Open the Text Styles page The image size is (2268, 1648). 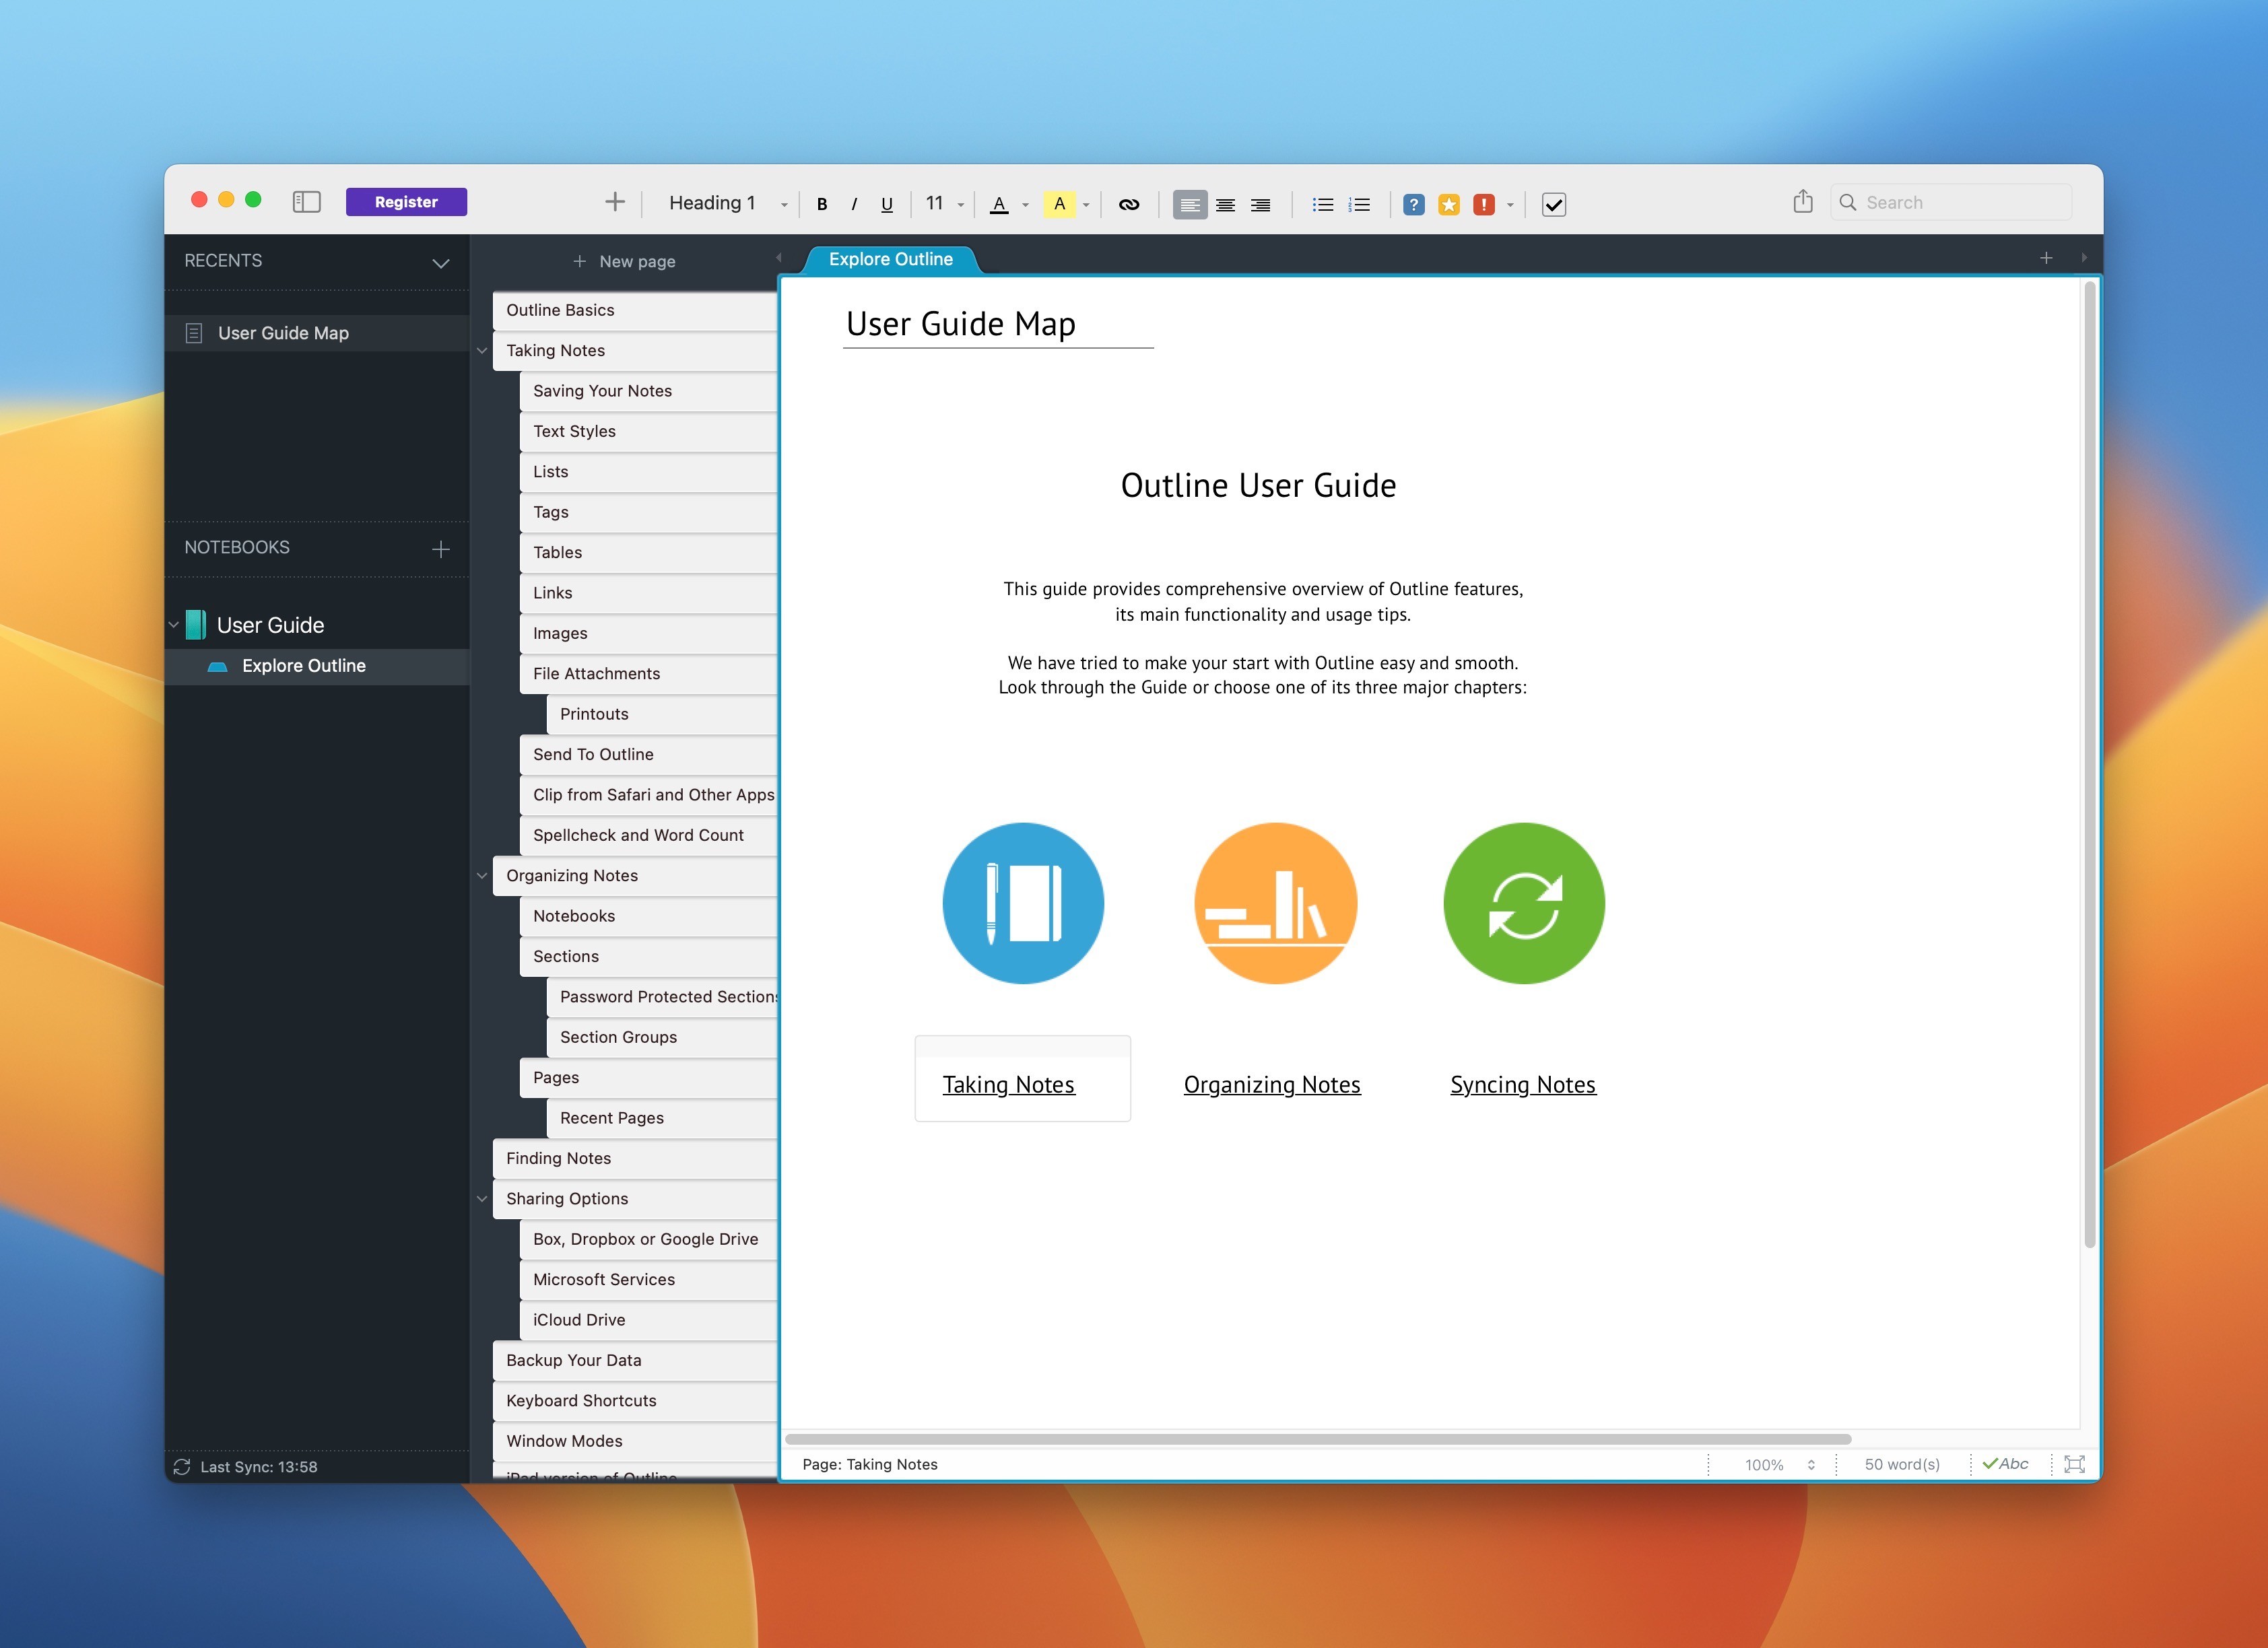click(x=649, y=431)
